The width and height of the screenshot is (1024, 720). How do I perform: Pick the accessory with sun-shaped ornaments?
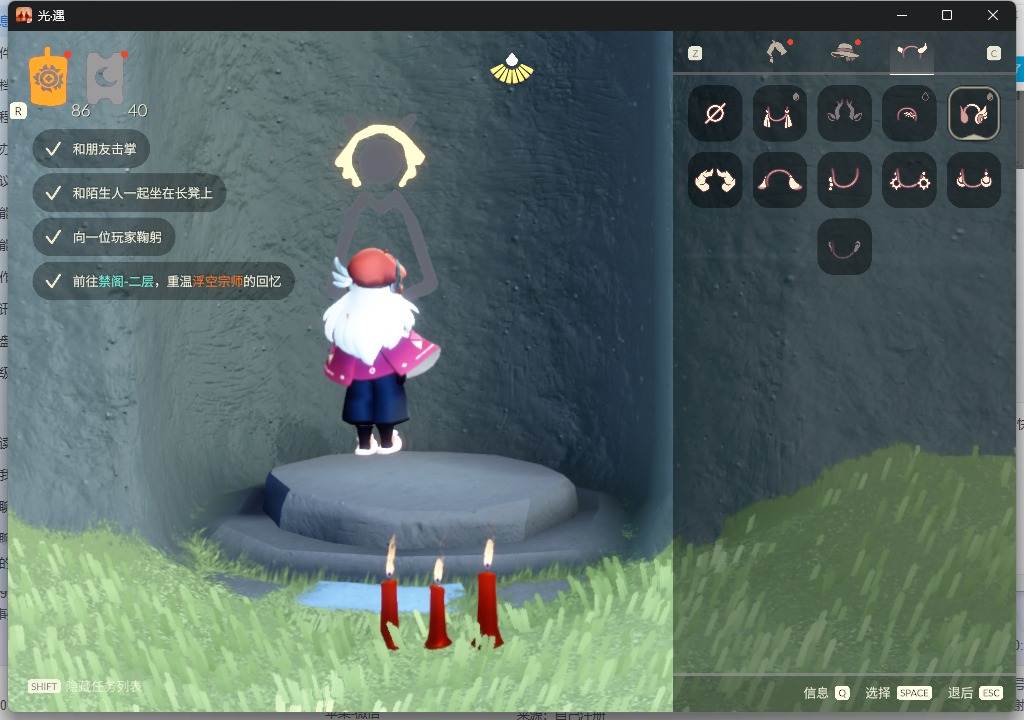[x=909, y=180]
